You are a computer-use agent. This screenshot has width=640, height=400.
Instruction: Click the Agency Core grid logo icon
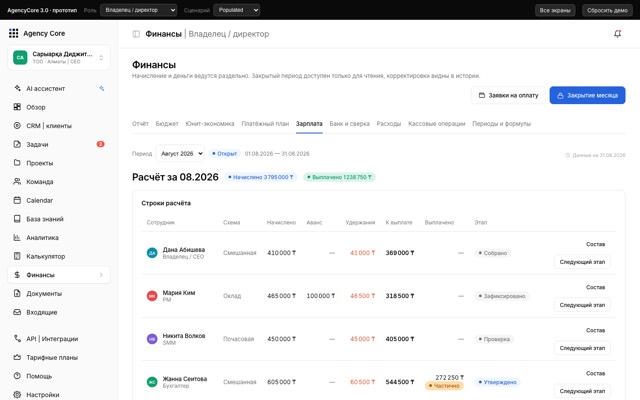tap(13, 33)
